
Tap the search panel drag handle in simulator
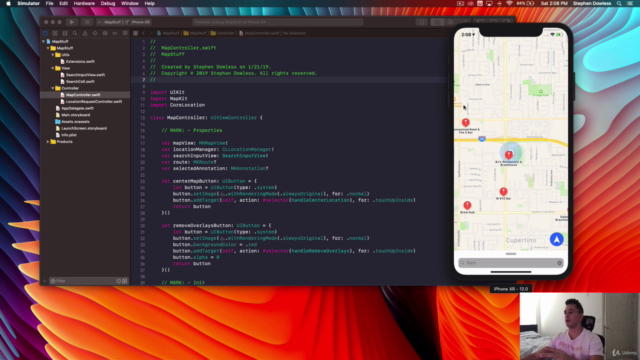511,254
